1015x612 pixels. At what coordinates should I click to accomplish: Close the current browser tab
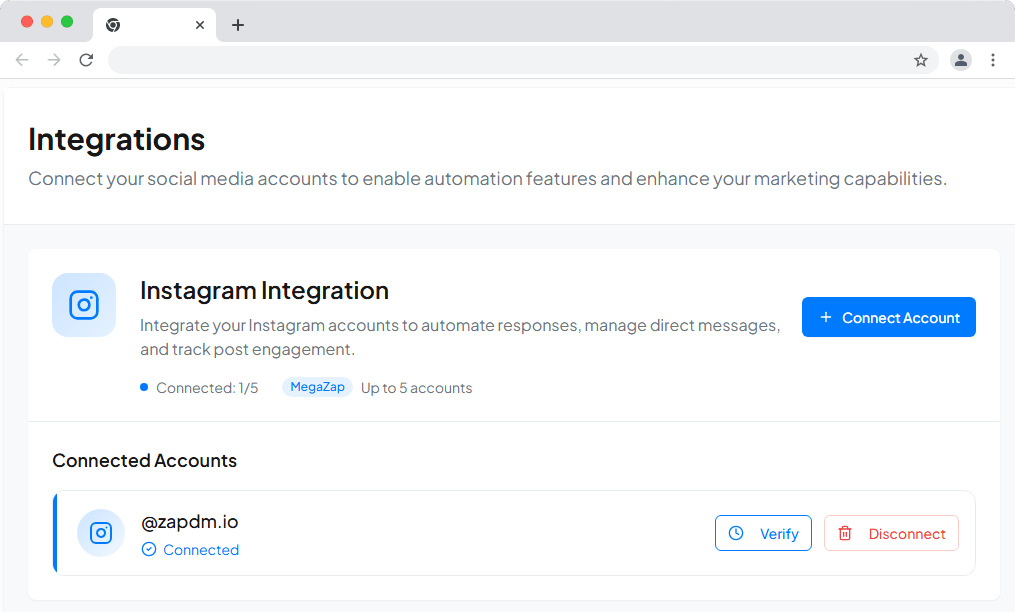click(x=200, y=25)
